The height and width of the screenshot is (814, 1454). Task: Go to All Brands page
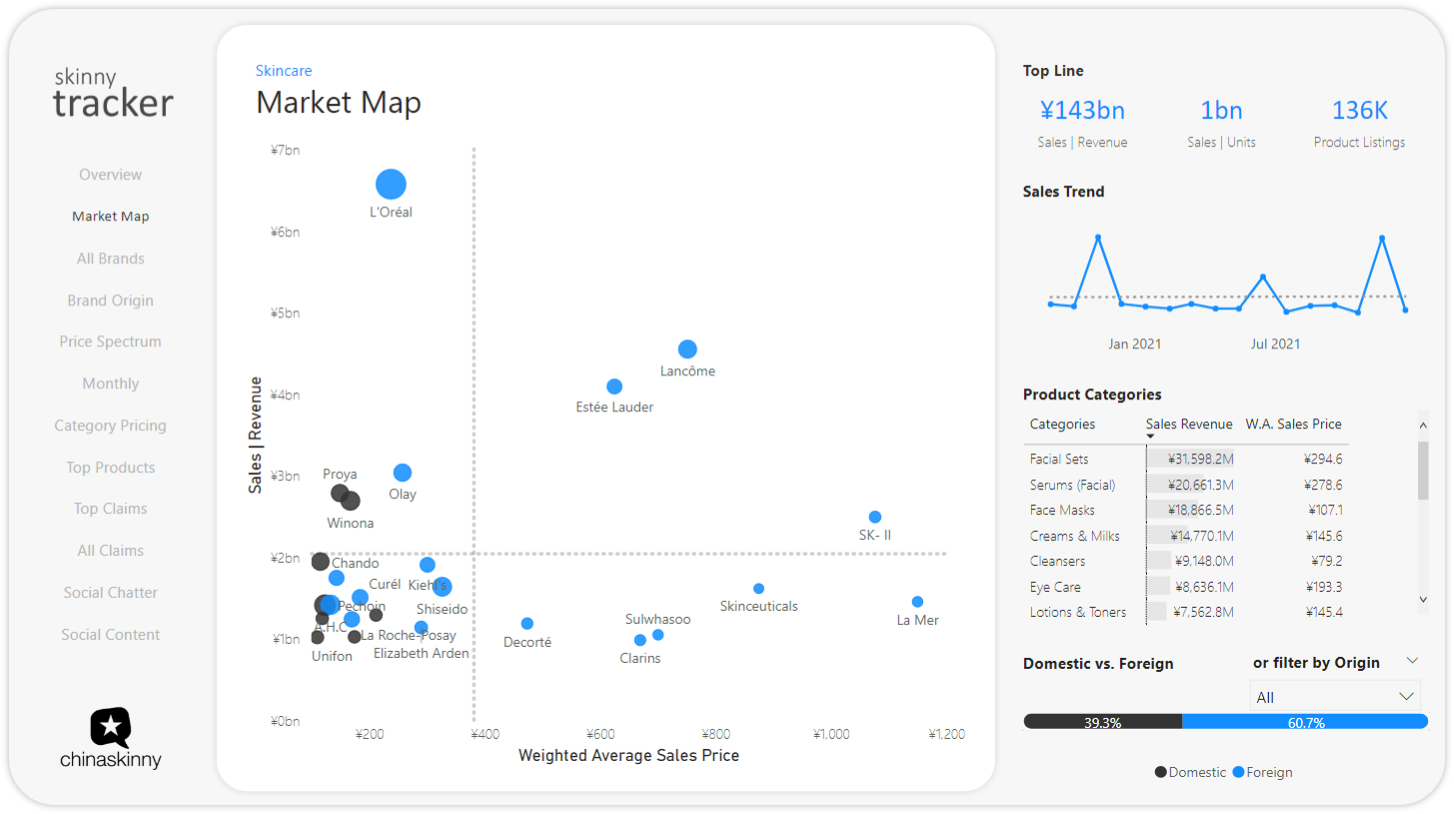click(x=111, y=259)
